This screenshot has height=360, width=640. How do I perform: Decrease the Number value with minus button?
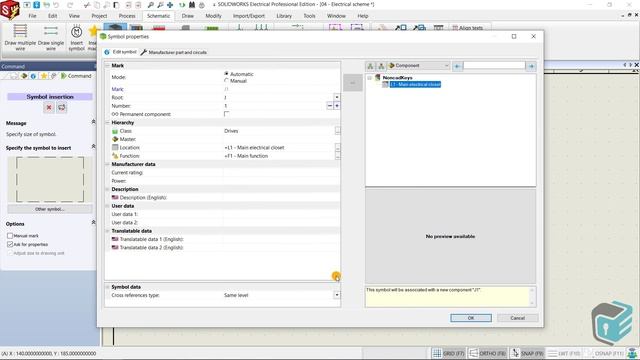[x=330, y=106]
